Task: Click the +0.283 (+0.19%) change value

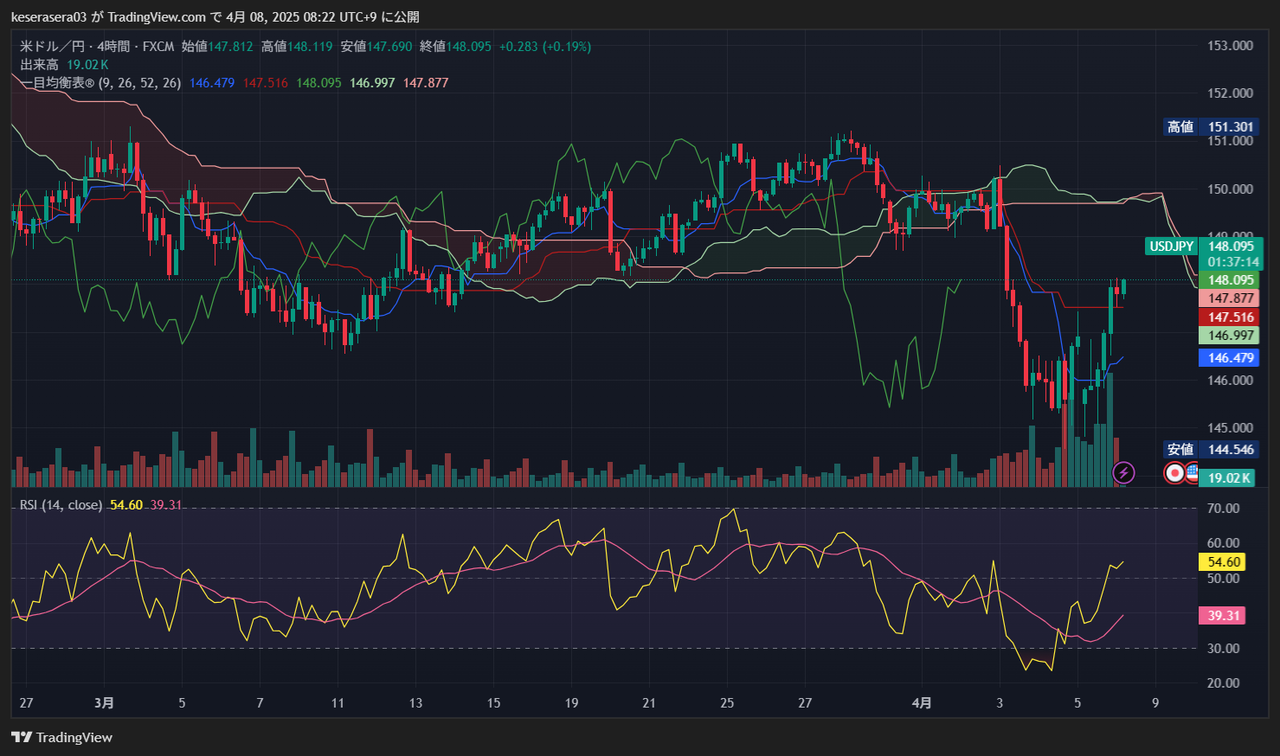Action: [545, 46]
